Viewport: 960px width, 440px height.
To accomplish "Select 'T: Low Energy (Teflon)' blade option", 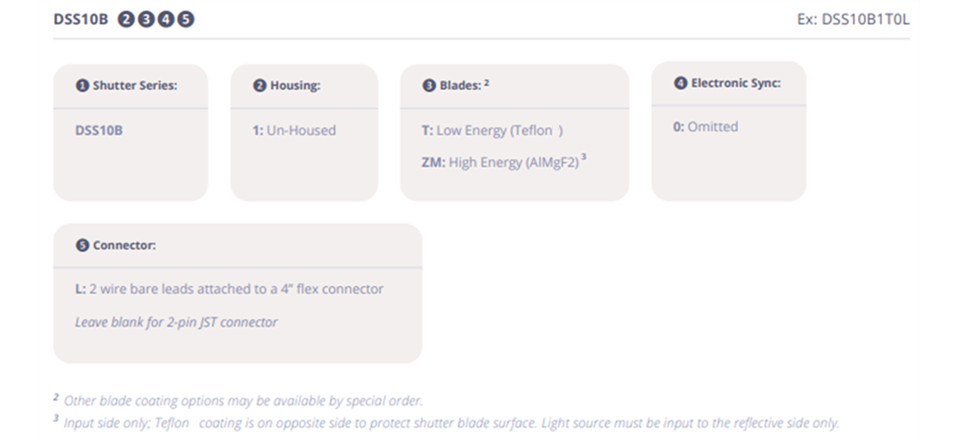I will pos(492,130).
